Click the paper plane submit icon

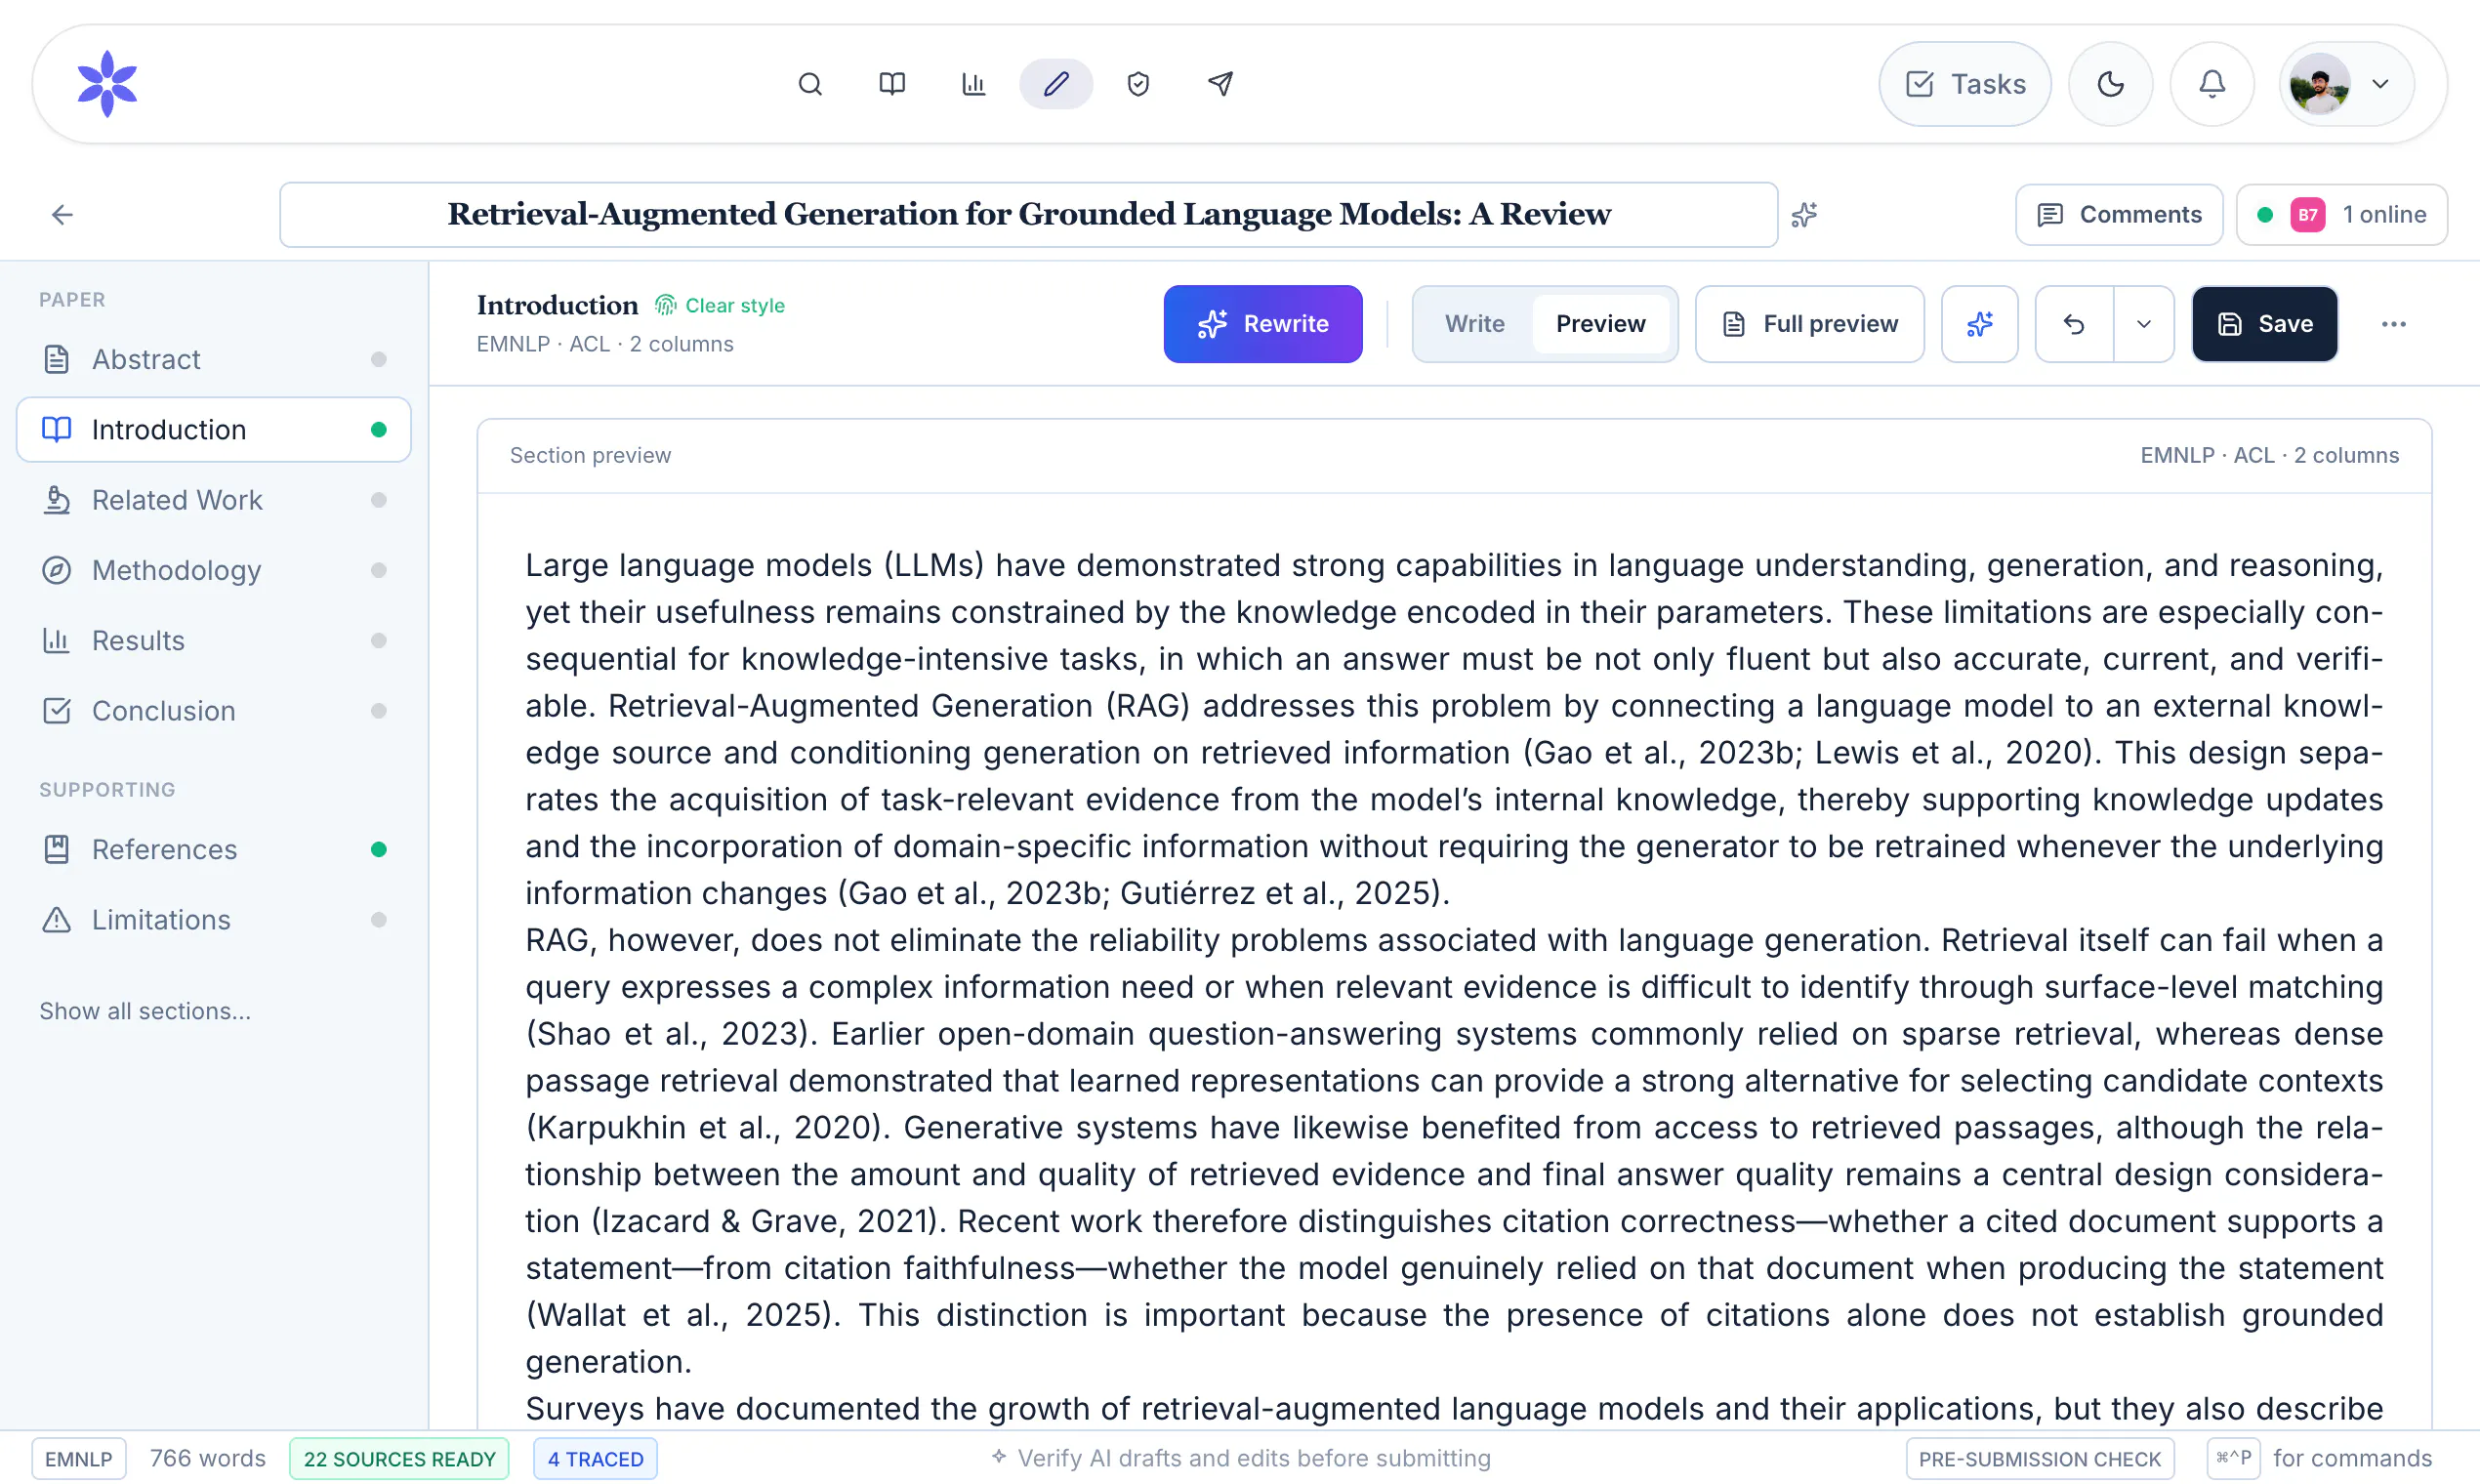(1220, 84)
